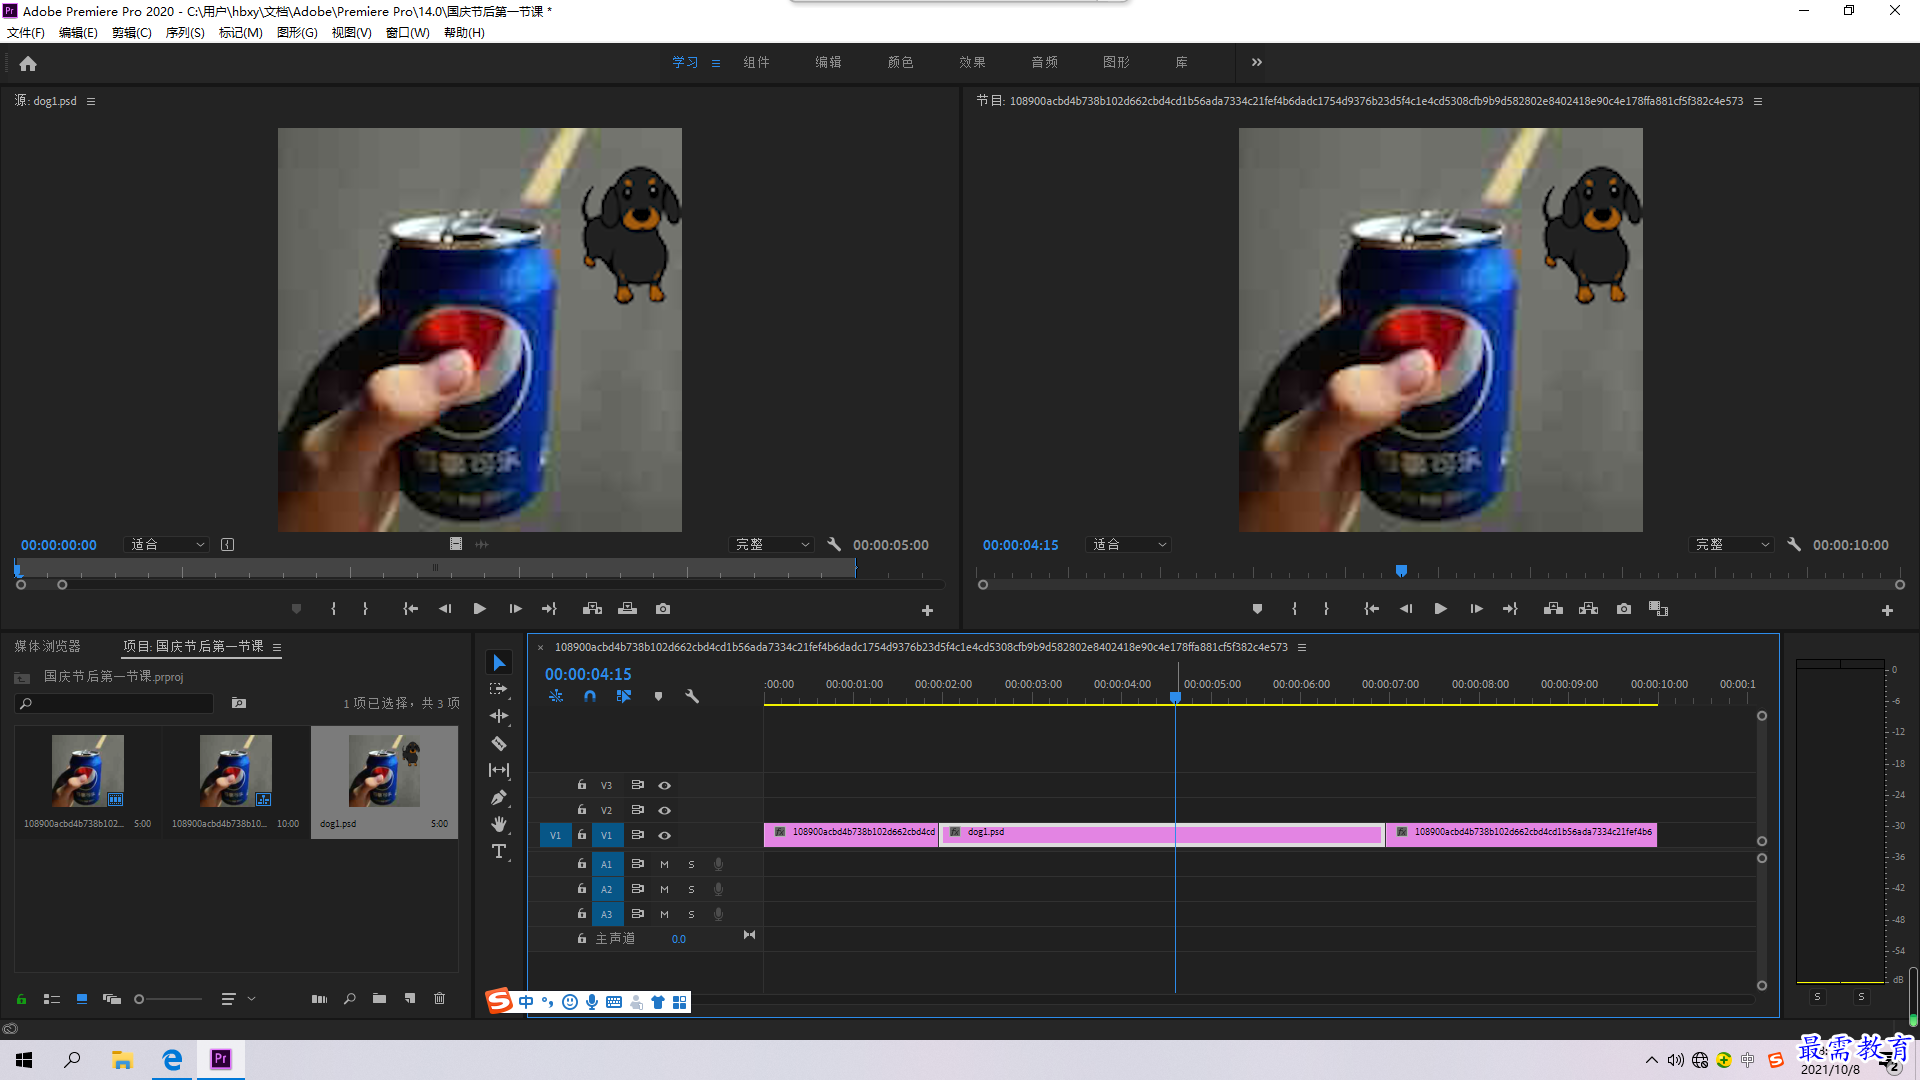The height and width of the screenshot is (1080, 1920).
Task: Select the Selection tool arrow
Action: tap(499, 663)
